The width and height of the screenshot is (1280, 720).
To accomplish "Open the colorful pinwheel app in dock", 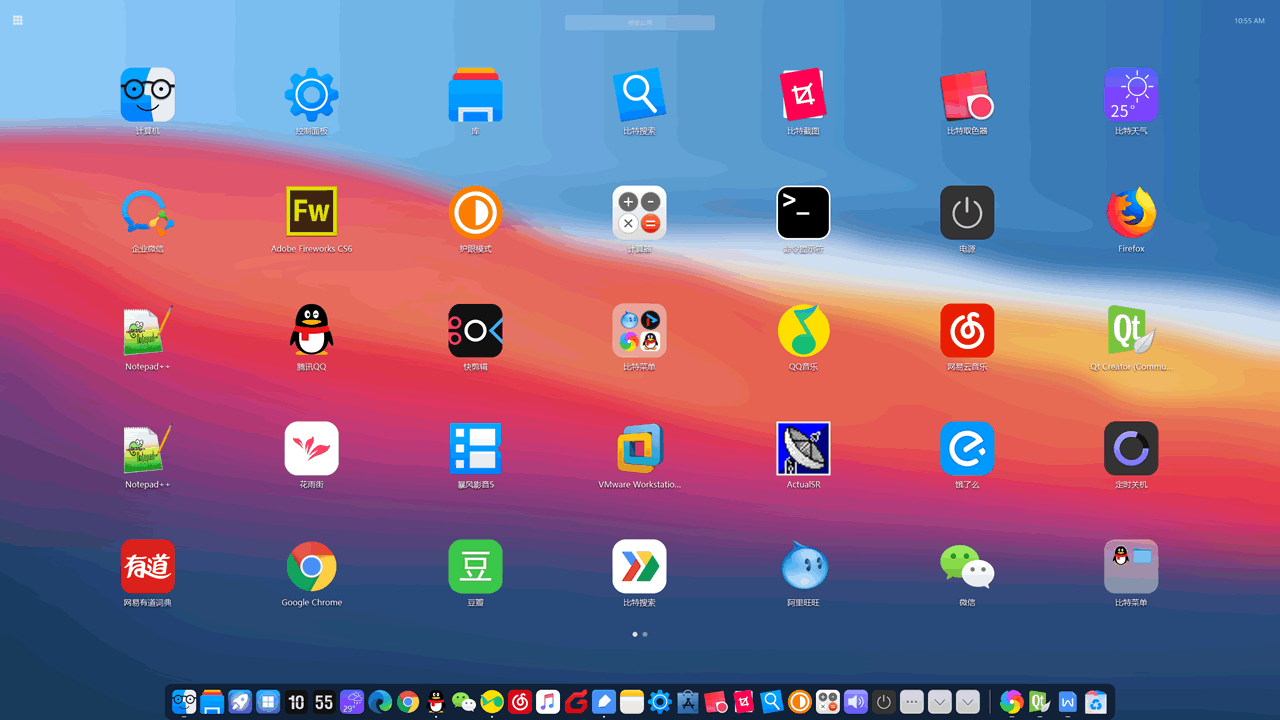I will pyautogui.click(x=1012, y=702).
